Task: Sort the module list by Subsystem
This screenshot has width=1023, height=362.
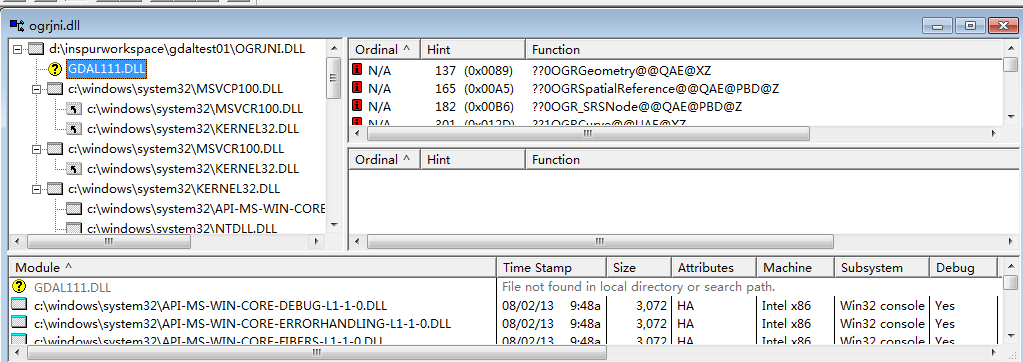Action: 881,267
